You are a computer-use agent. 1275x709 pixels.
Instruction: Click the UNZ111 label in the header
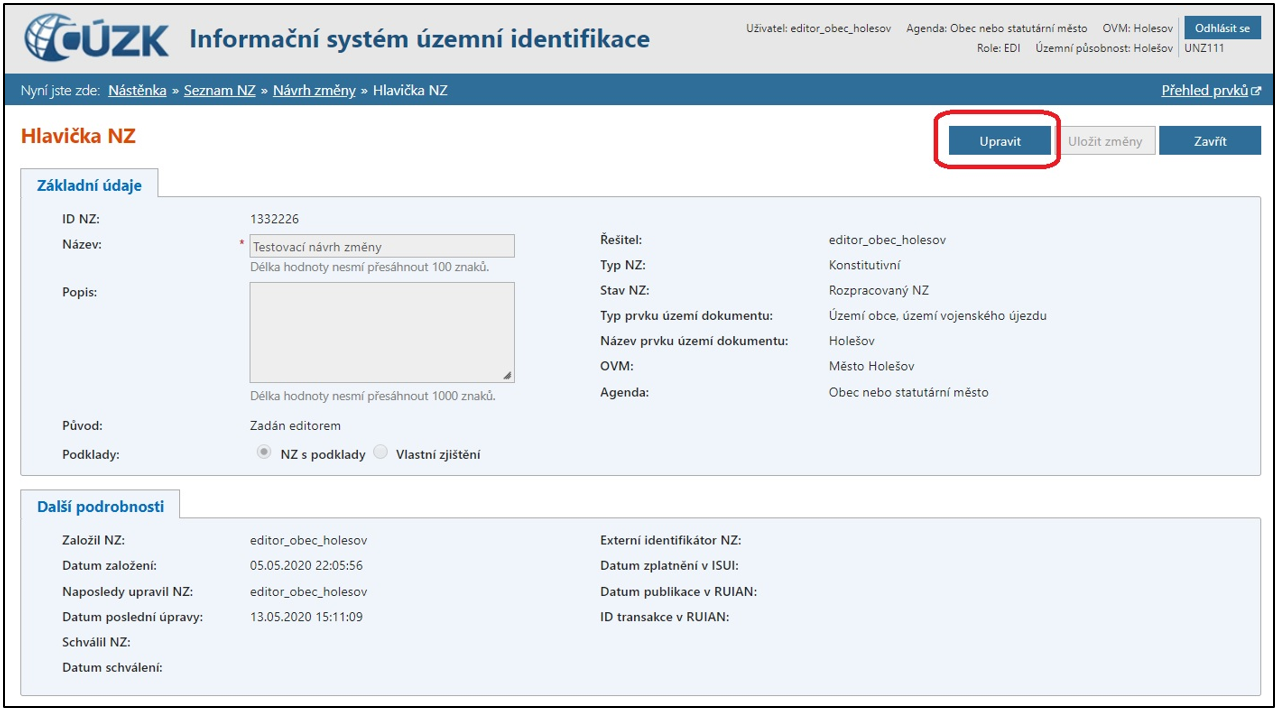pyautogui.click(x=1204, y=48)
